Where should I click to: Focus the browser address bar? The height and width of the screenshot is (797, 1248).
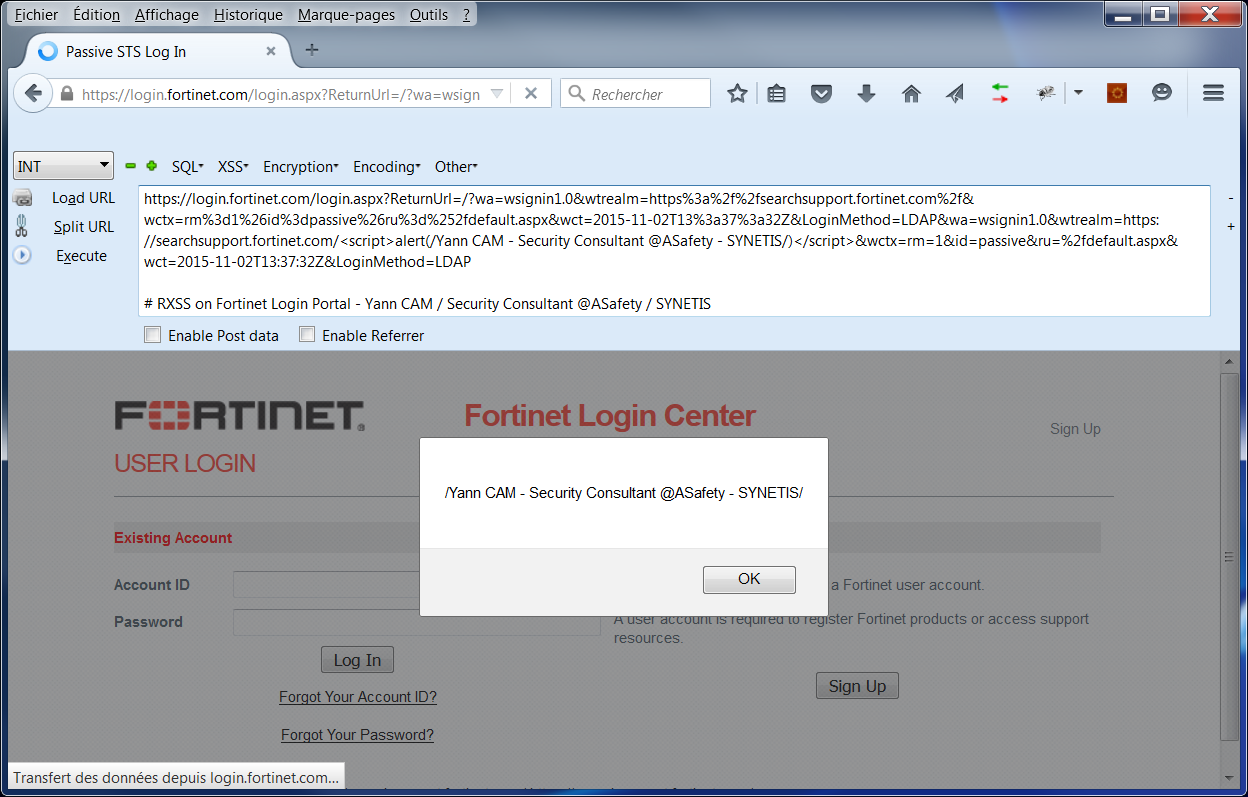[281, 94]
